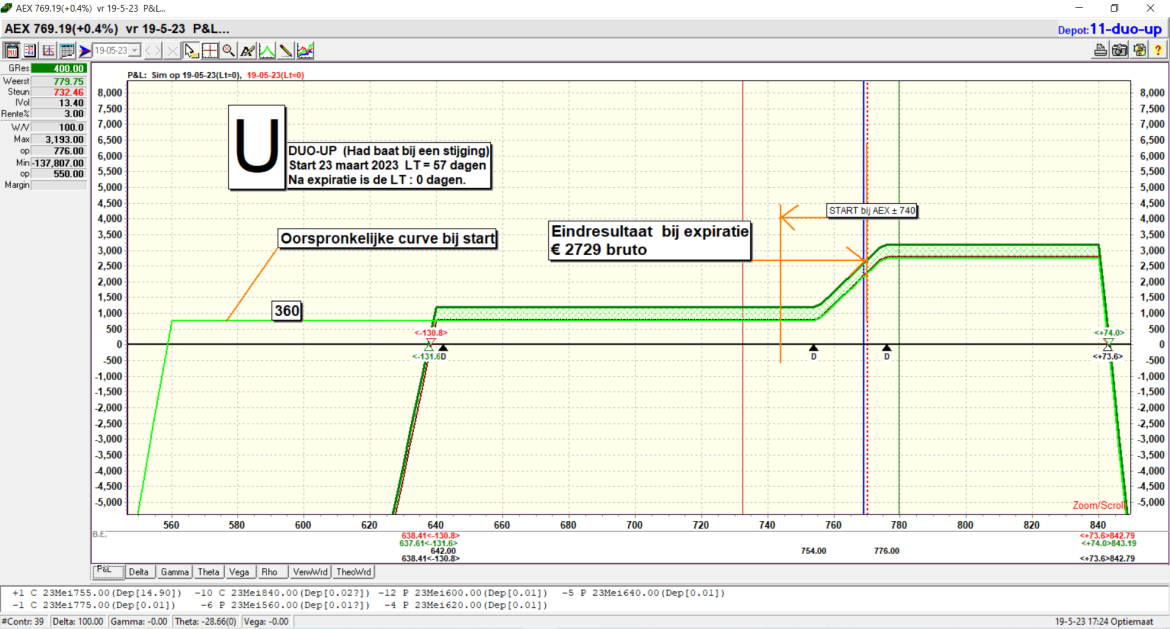Click '-10 C 23Mei840.00' position text
This screenshot has height=629, width=1170.
click(x=282, y=593)
